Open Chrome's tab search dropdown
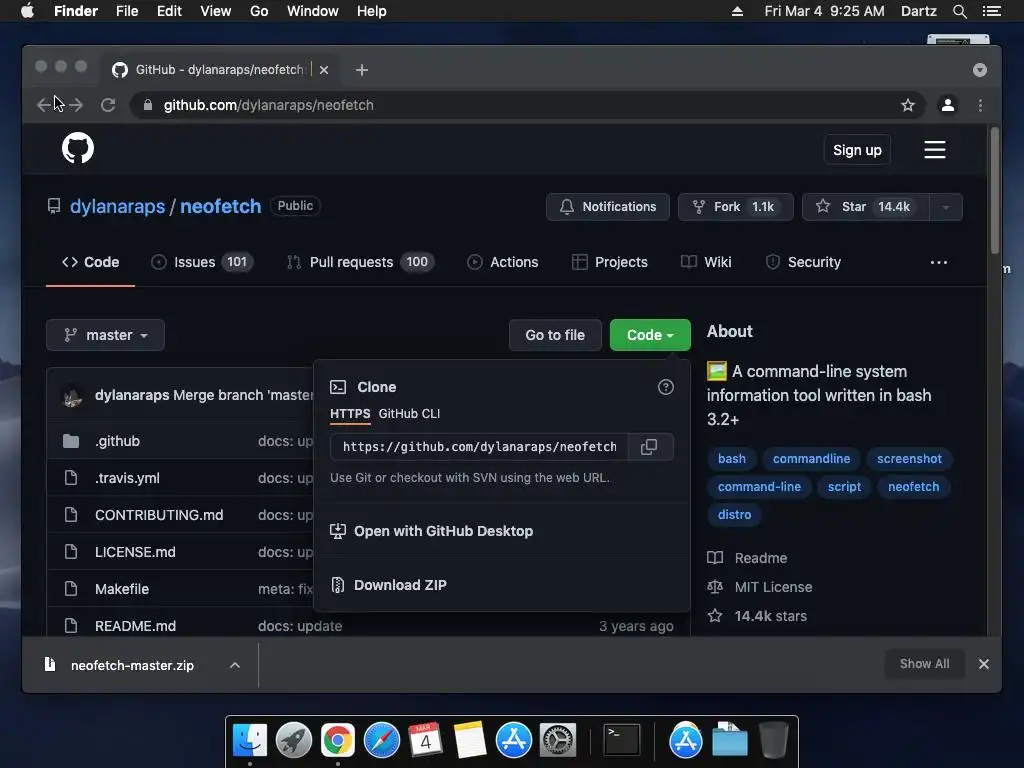Screen dimensions: 1024x768 [x=980, y=70]
